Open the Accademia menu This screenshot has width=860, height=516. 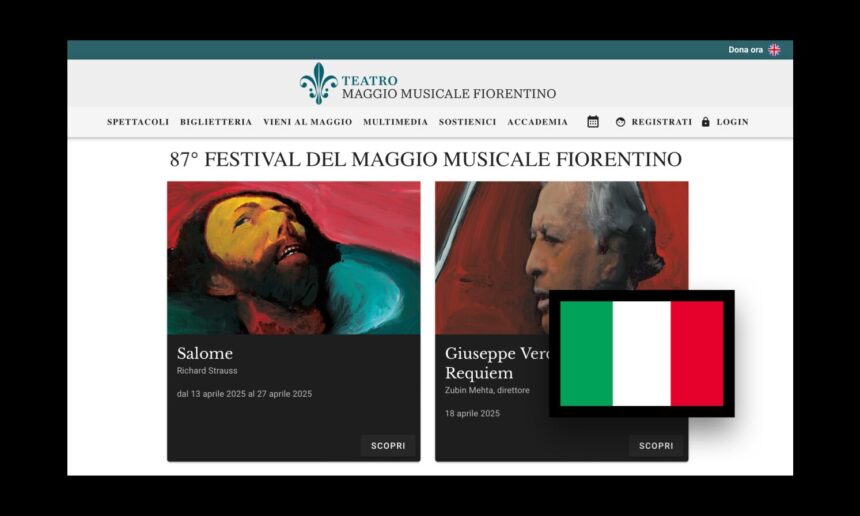point(538,122)
